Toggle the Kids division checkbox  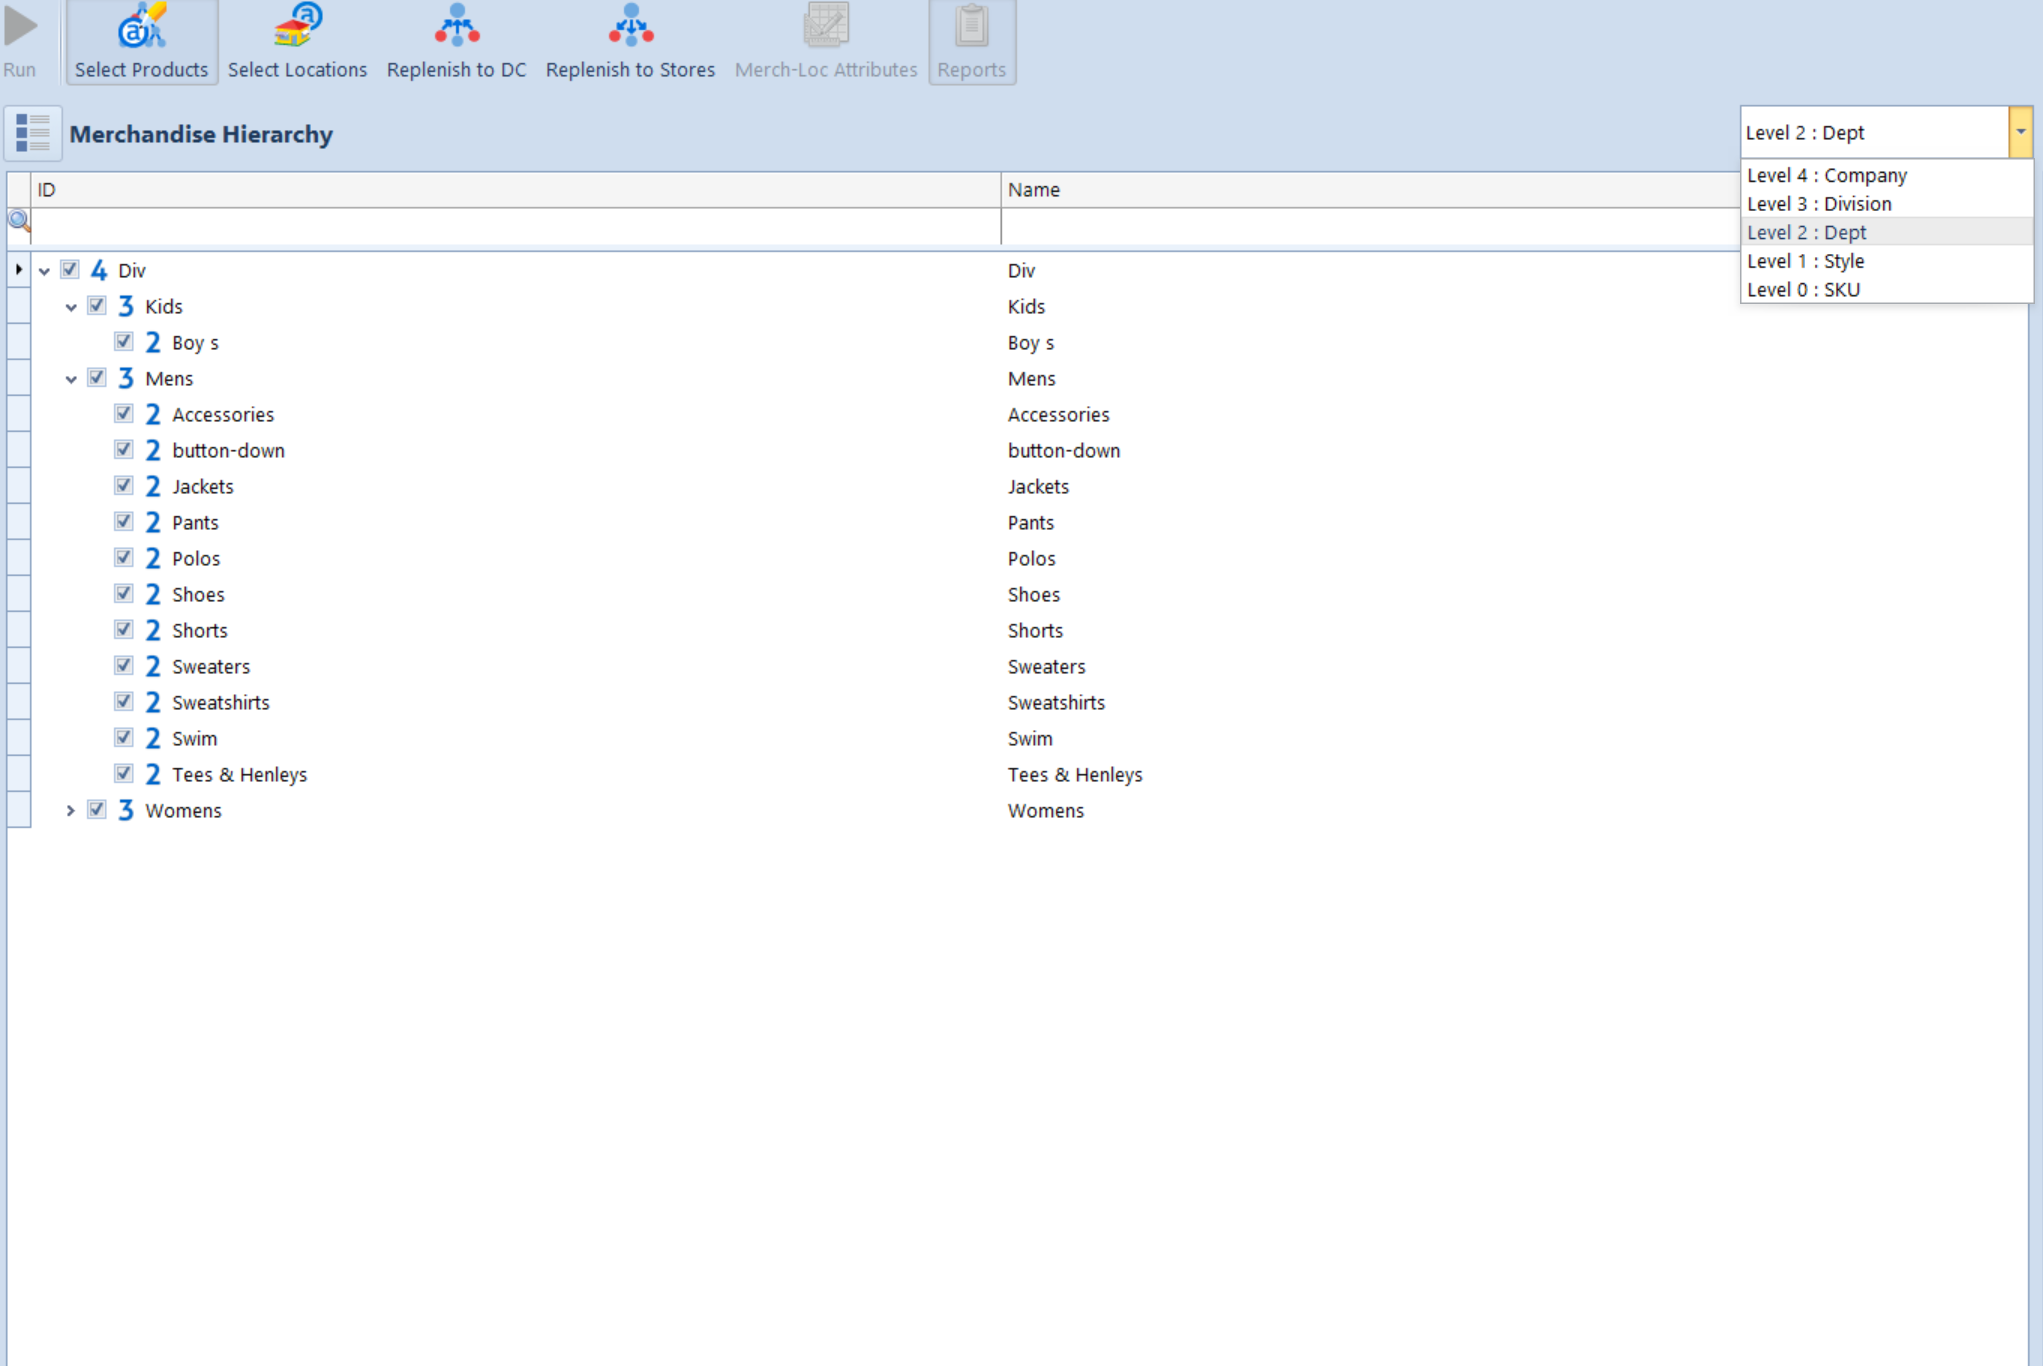click(x=97, y=306)
